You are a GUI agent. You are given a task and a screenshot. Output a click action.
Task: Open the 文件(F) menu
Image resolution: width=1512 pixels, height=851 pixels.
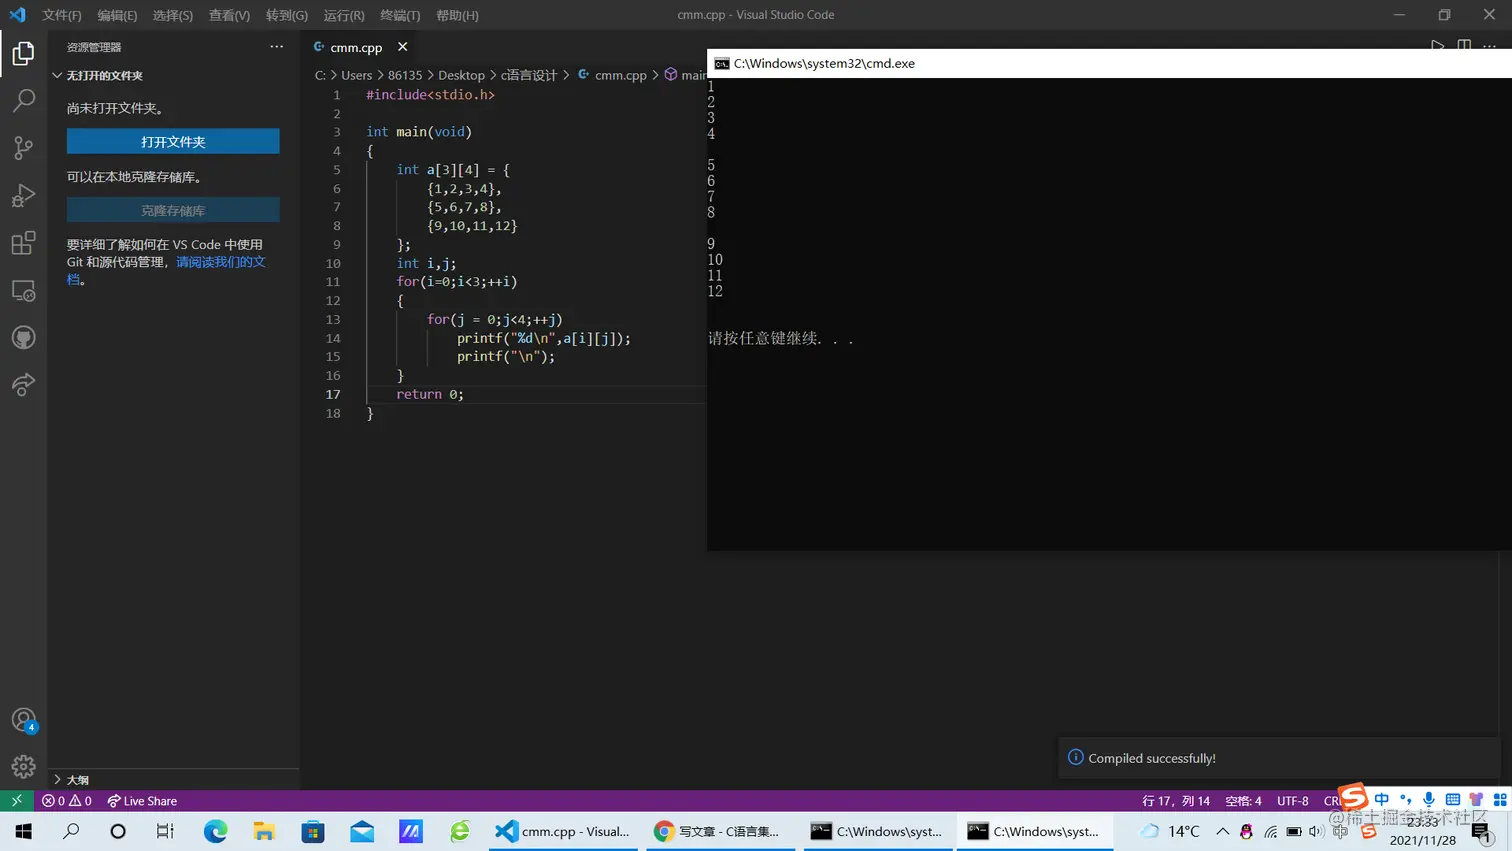62,15
